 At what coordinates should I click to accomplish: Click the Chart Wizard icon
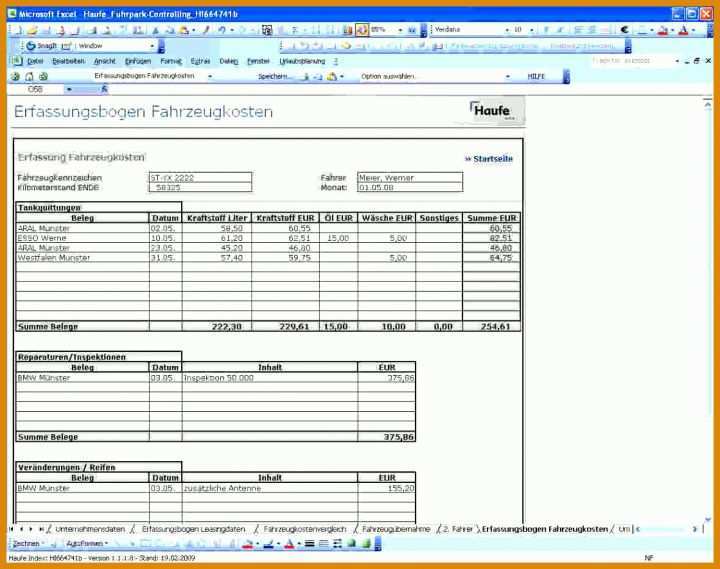(348, 30)
